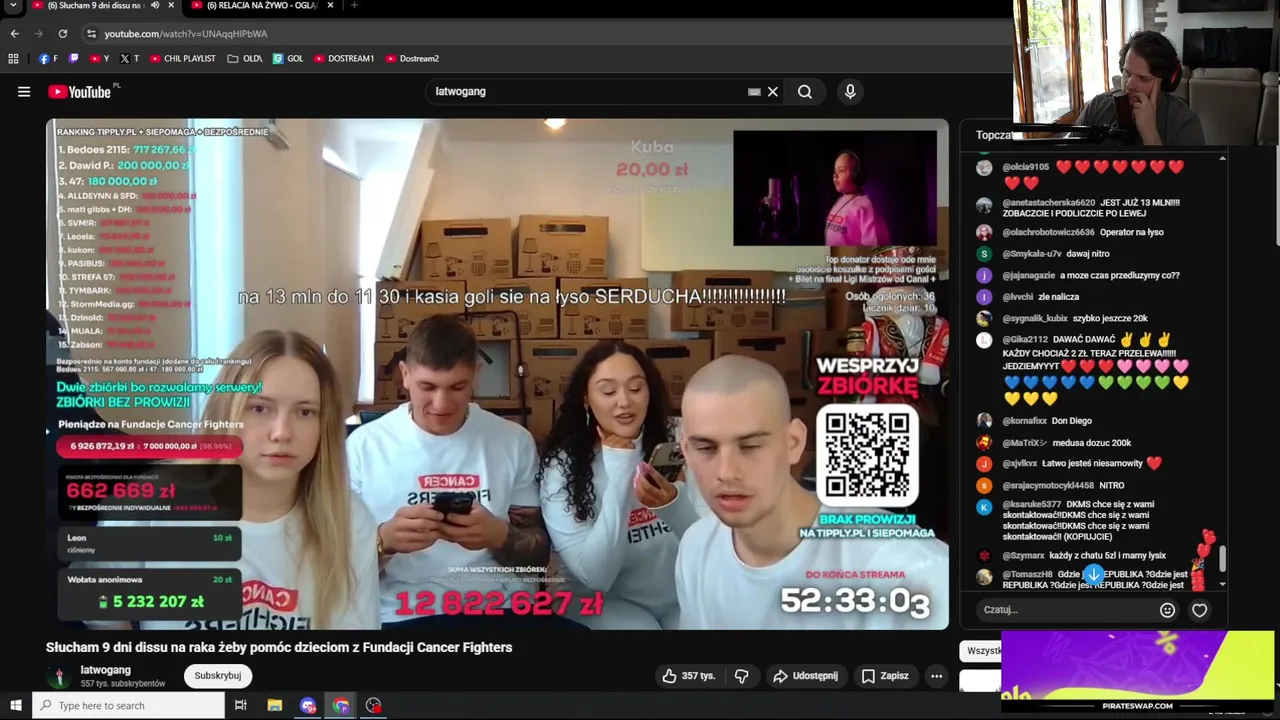Open @olcia9105 chat author name

(x=1026, y=167)
